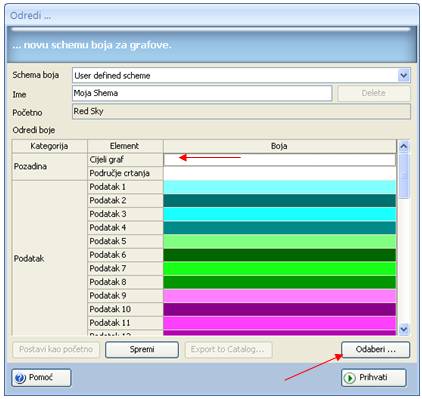Pick the Podatak 6 dark green swatch

coord(280,255)
